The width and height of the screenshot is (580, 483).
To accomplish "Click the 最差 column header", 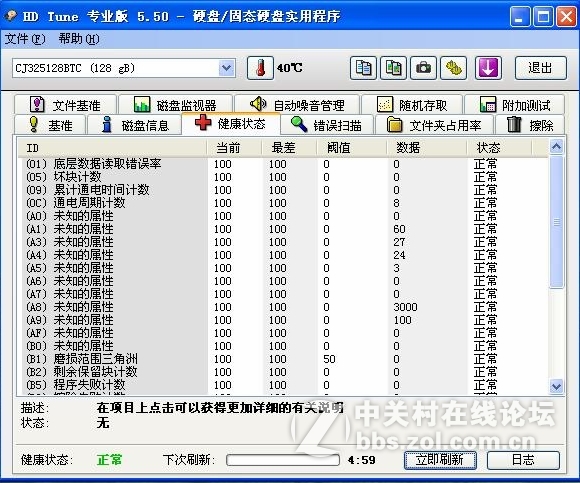I will 289,148.
